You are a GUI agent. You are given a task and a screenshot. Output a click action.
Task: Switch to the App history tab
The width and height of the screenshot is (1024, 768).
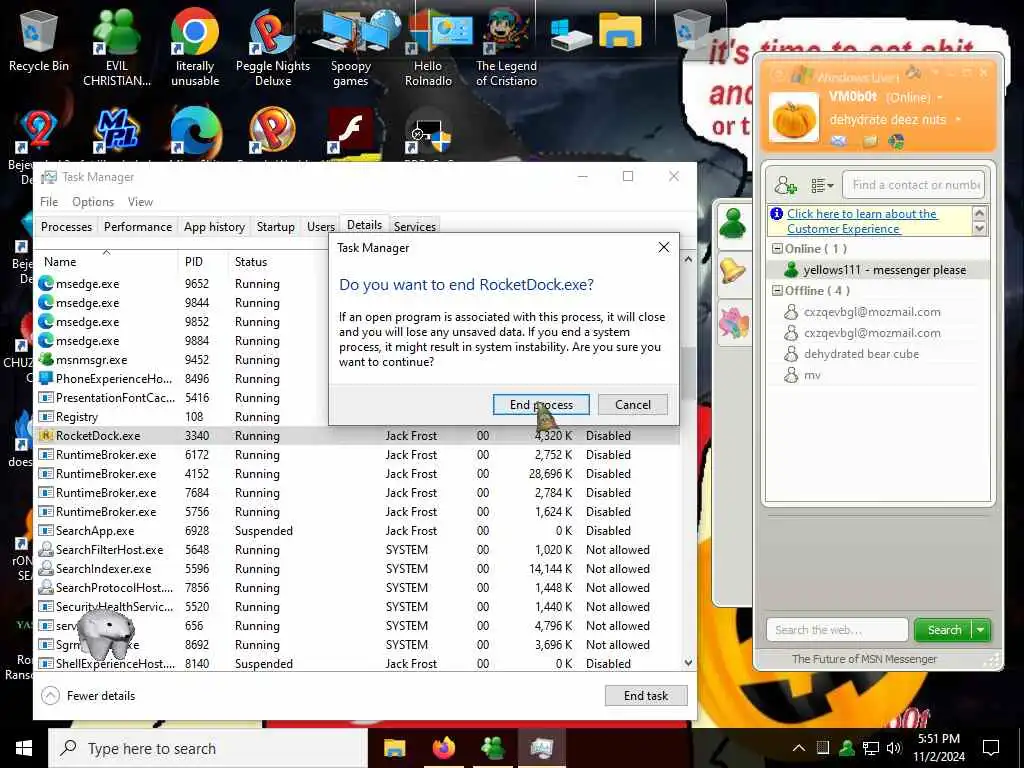coord(214,227)
